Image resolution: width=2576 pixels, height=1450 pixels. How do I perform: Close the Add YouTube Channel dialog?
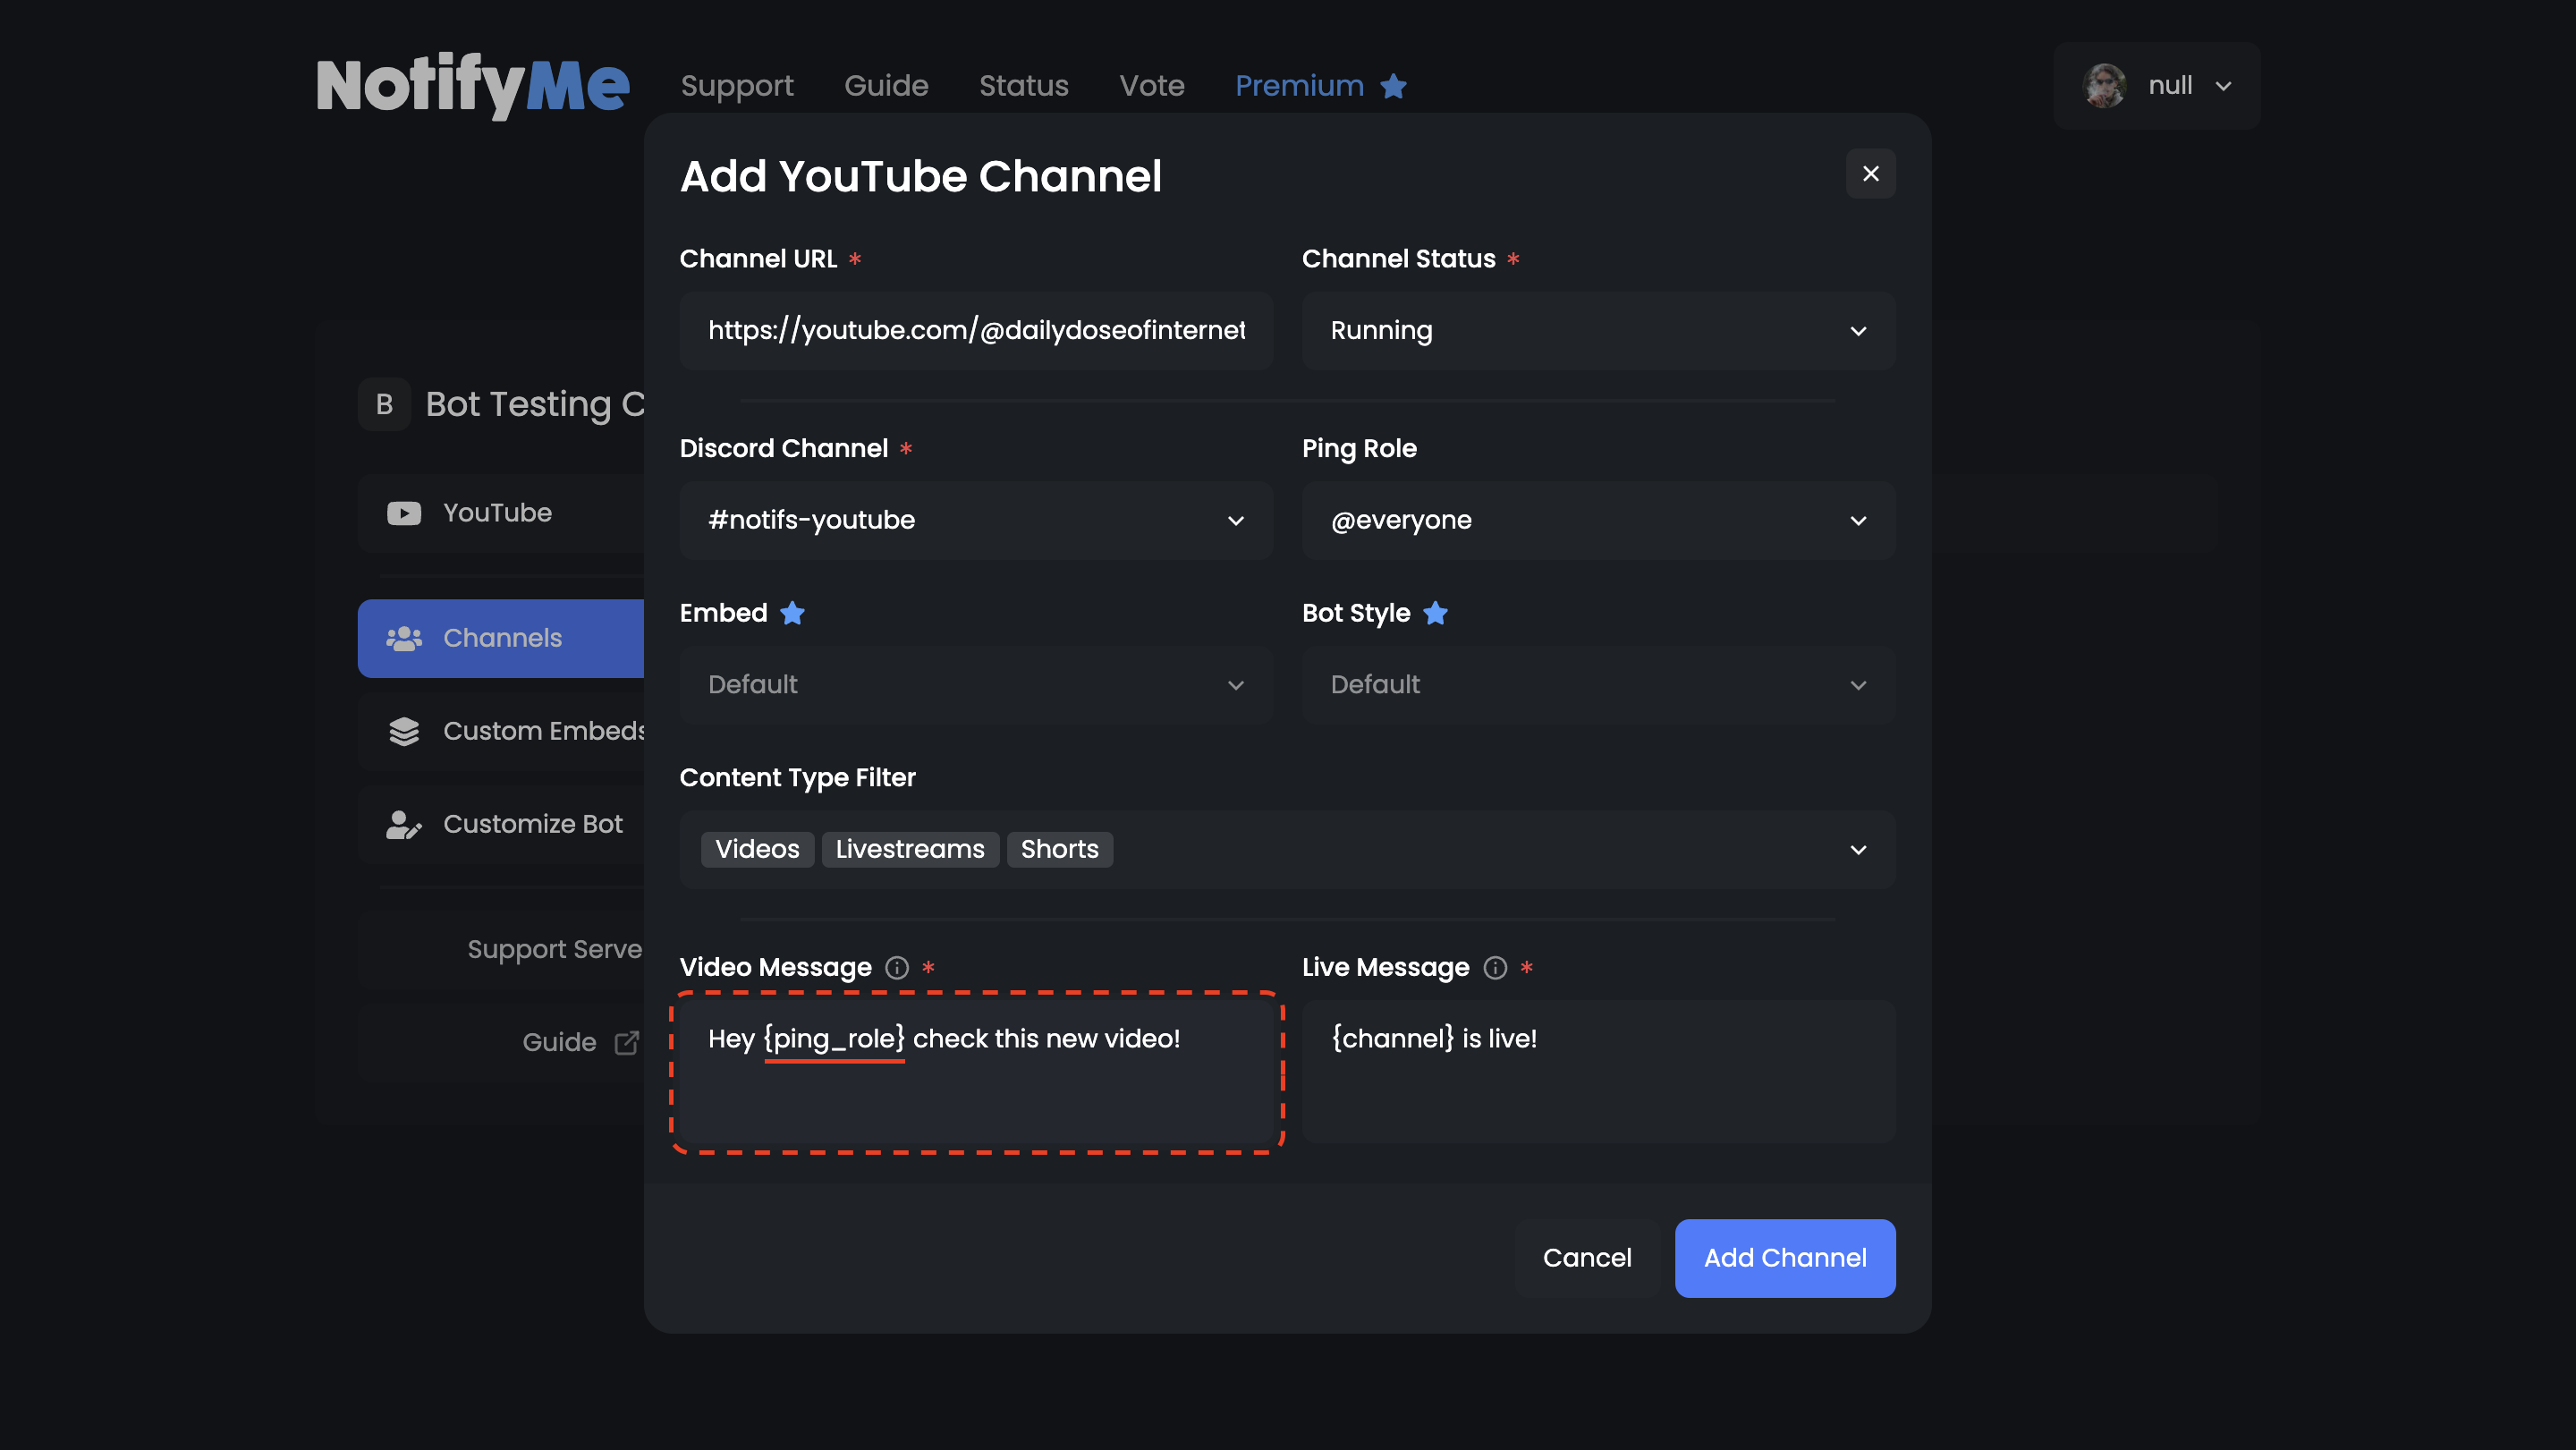1870,174
